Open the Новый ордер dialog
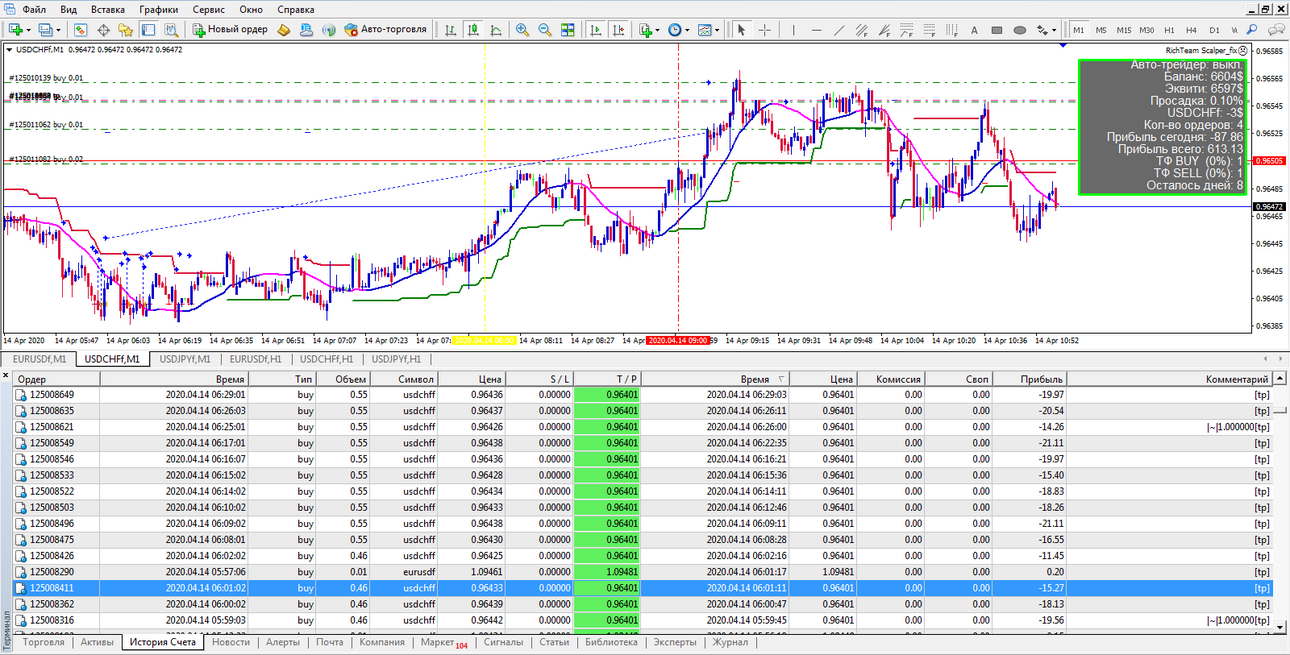The height and width of the screenshot is (655, 1290). tap(231, 29)
